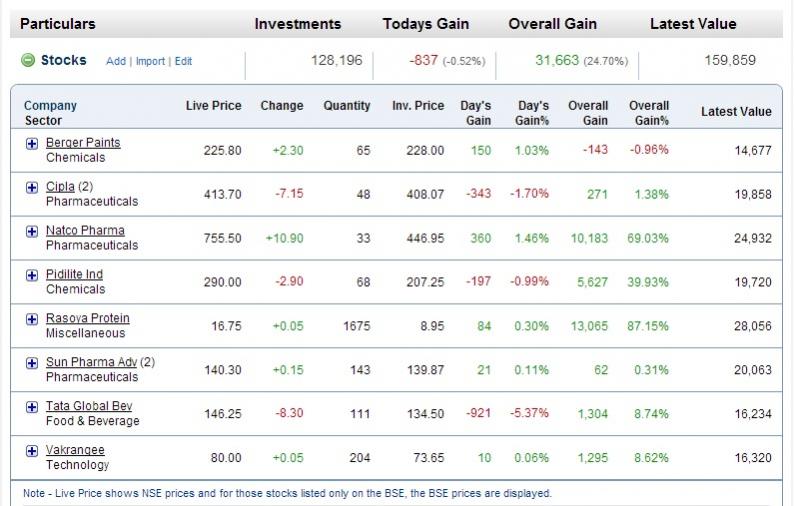Sort by Live Price column header

pos(213,105)
